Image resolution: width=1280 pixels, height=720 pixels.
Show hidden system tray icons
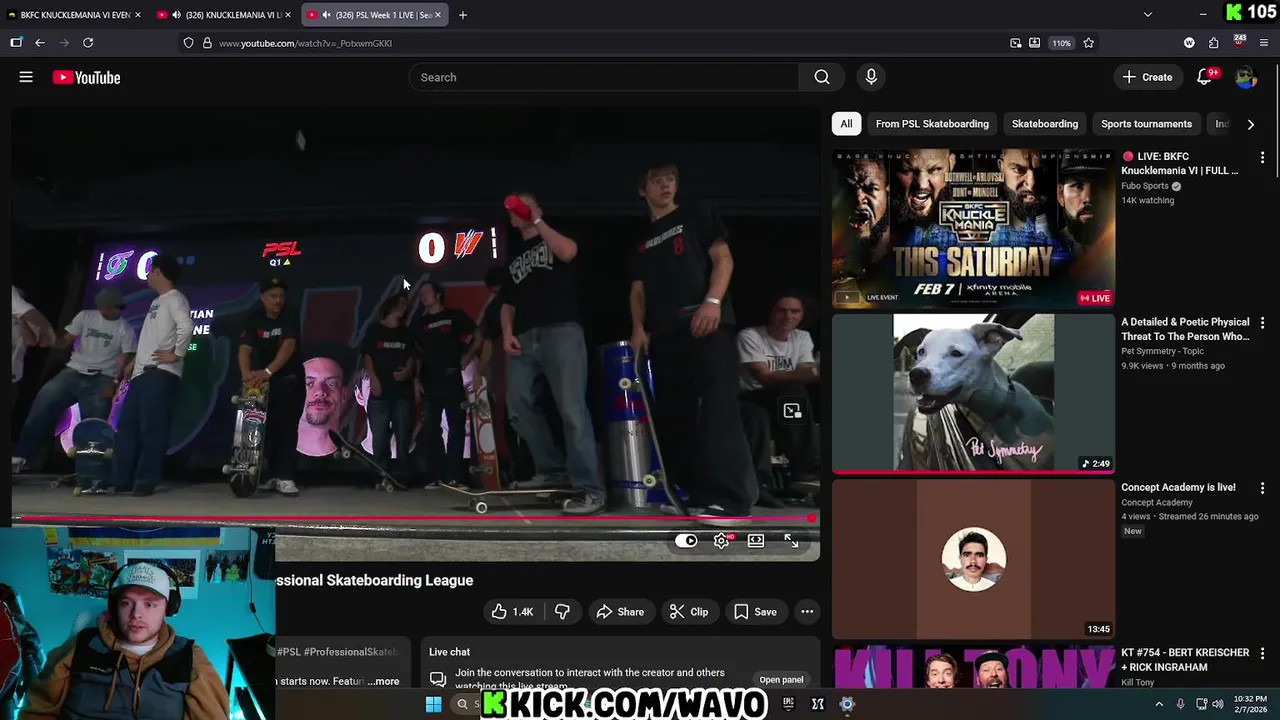pyautogui.click(x=1159, y=704)
